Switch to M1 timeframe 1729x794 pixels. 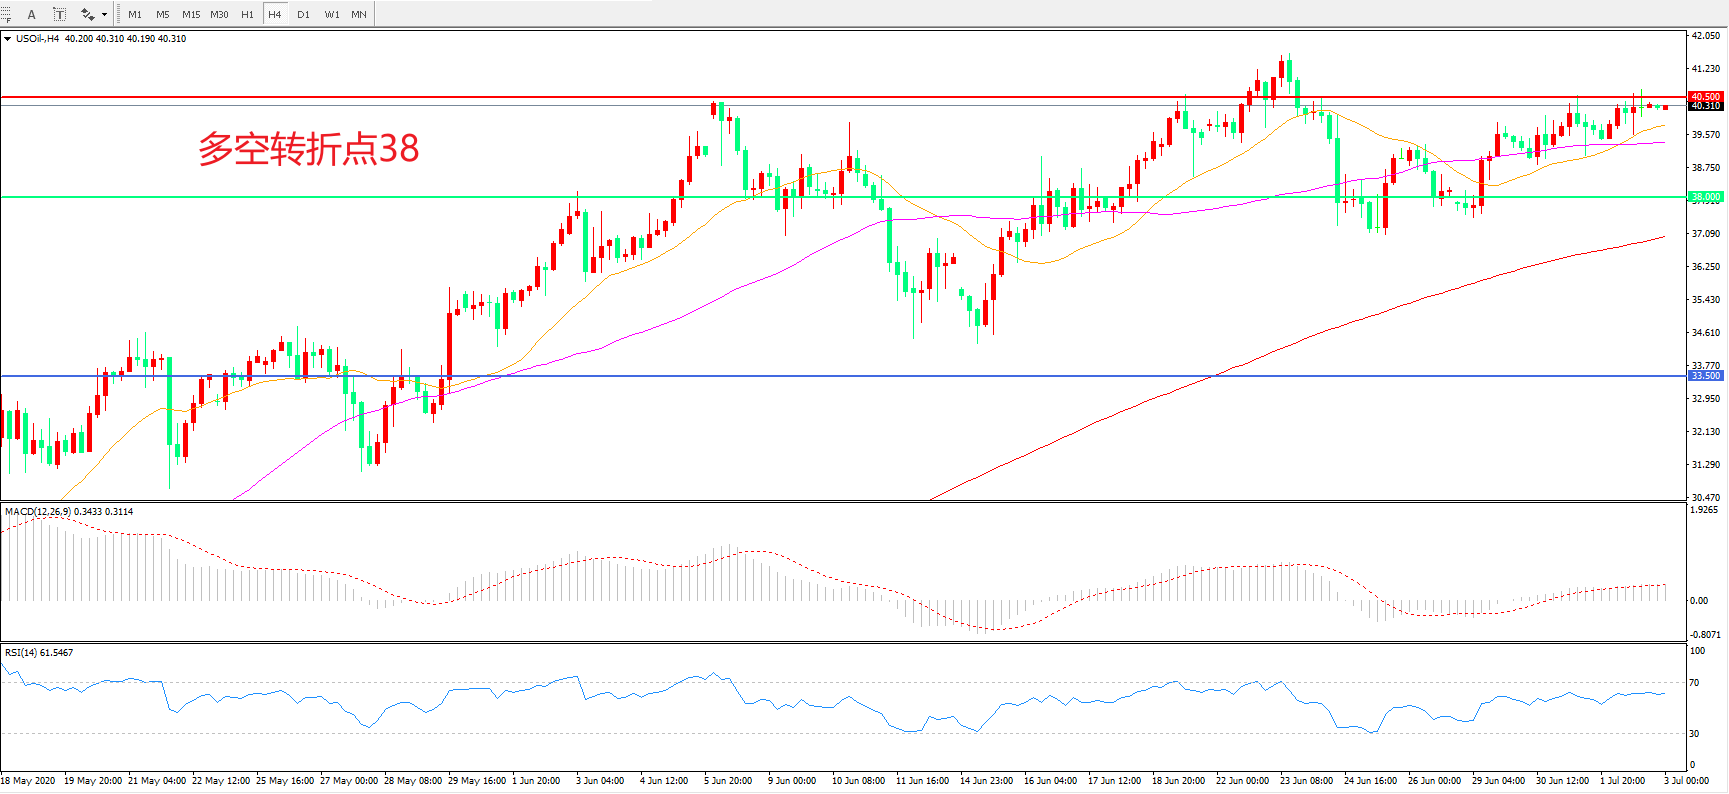pos(135,14)
